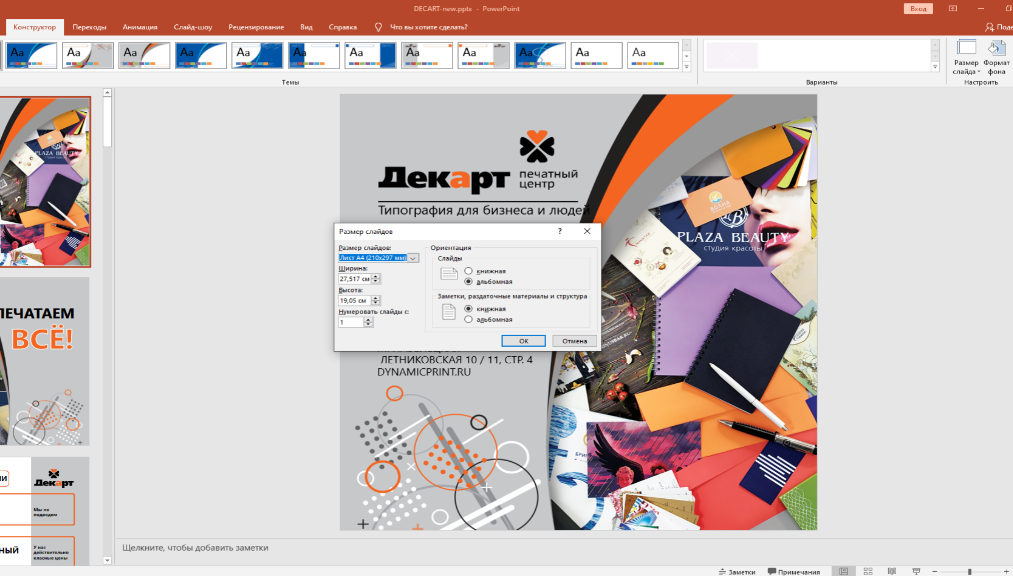Set альбомная orientation for notes and handouts
This screenshot has width=1013, height=576.
point(467,319)
